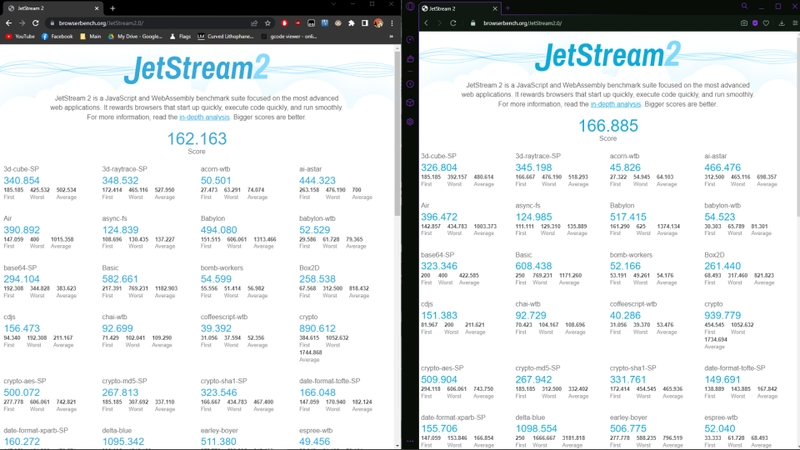Click the forward arrow in Chrome
The width and height of the screenshot is (800, 450).
[x=22, y=23]
